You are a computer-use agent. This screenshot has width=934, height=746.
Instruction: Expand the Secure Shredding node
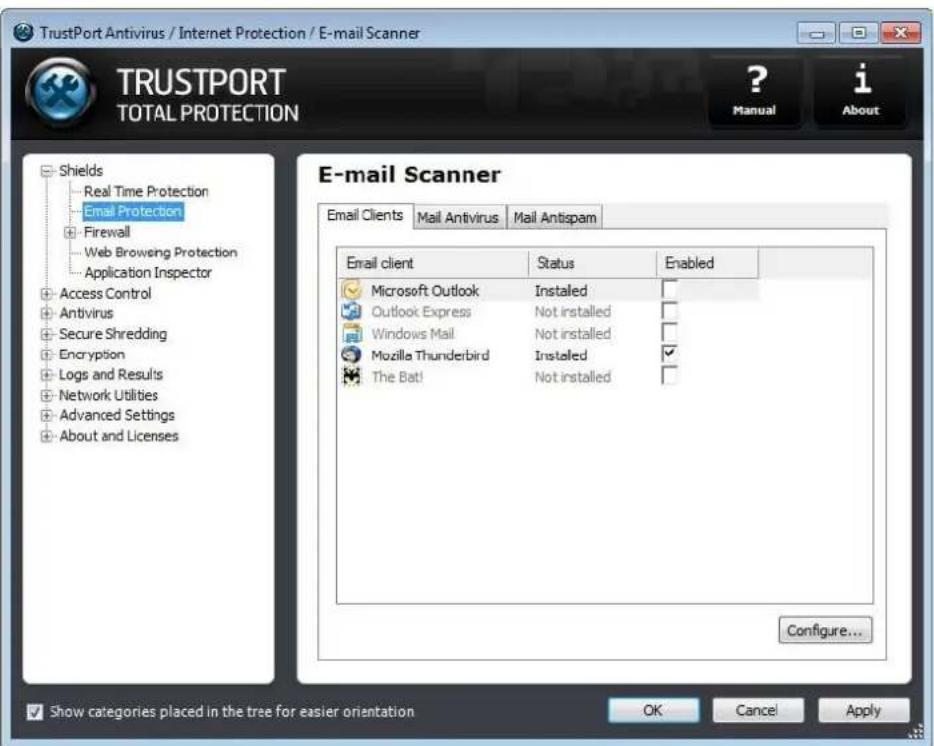pos(46,334)
